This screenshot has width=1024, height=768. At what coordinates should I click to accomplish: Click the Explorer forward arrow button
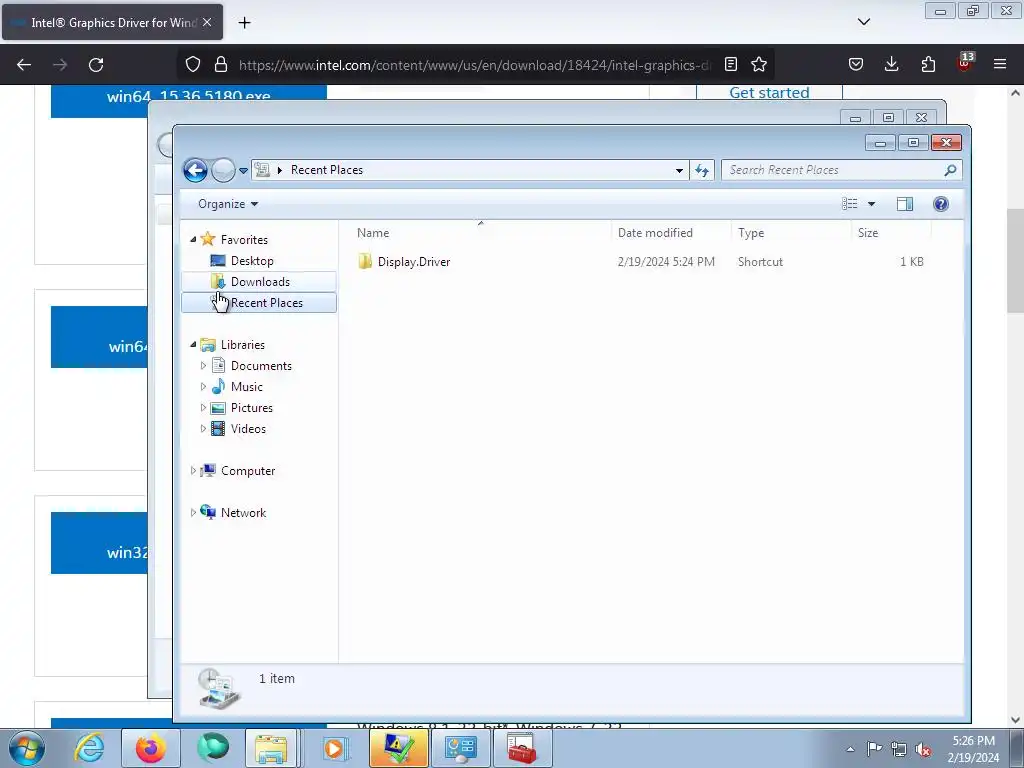[223, 170]
